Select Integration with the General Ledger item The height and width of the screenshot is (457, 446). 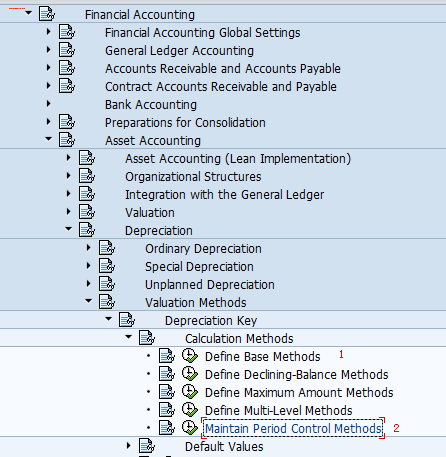point(224,195)
